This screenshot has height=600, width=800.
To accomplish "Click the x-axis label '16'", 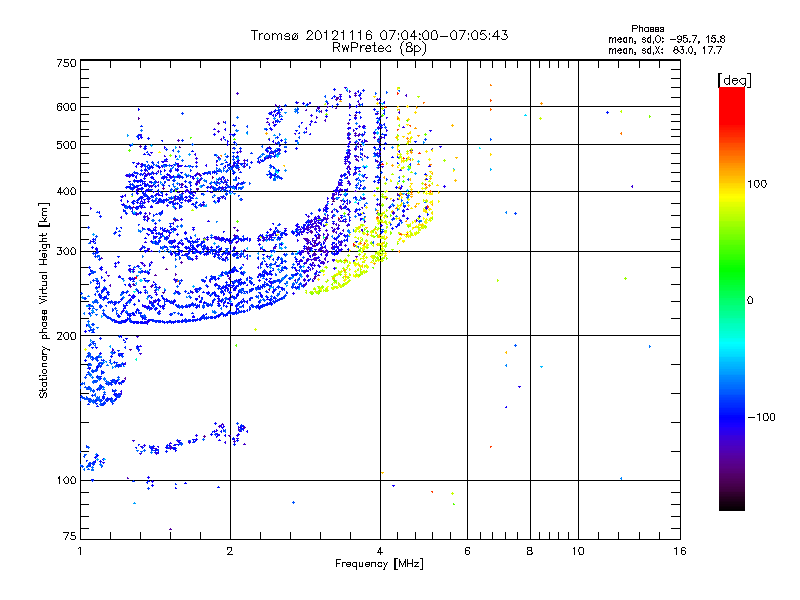I will pyautogui.click(x=680, y=551).
